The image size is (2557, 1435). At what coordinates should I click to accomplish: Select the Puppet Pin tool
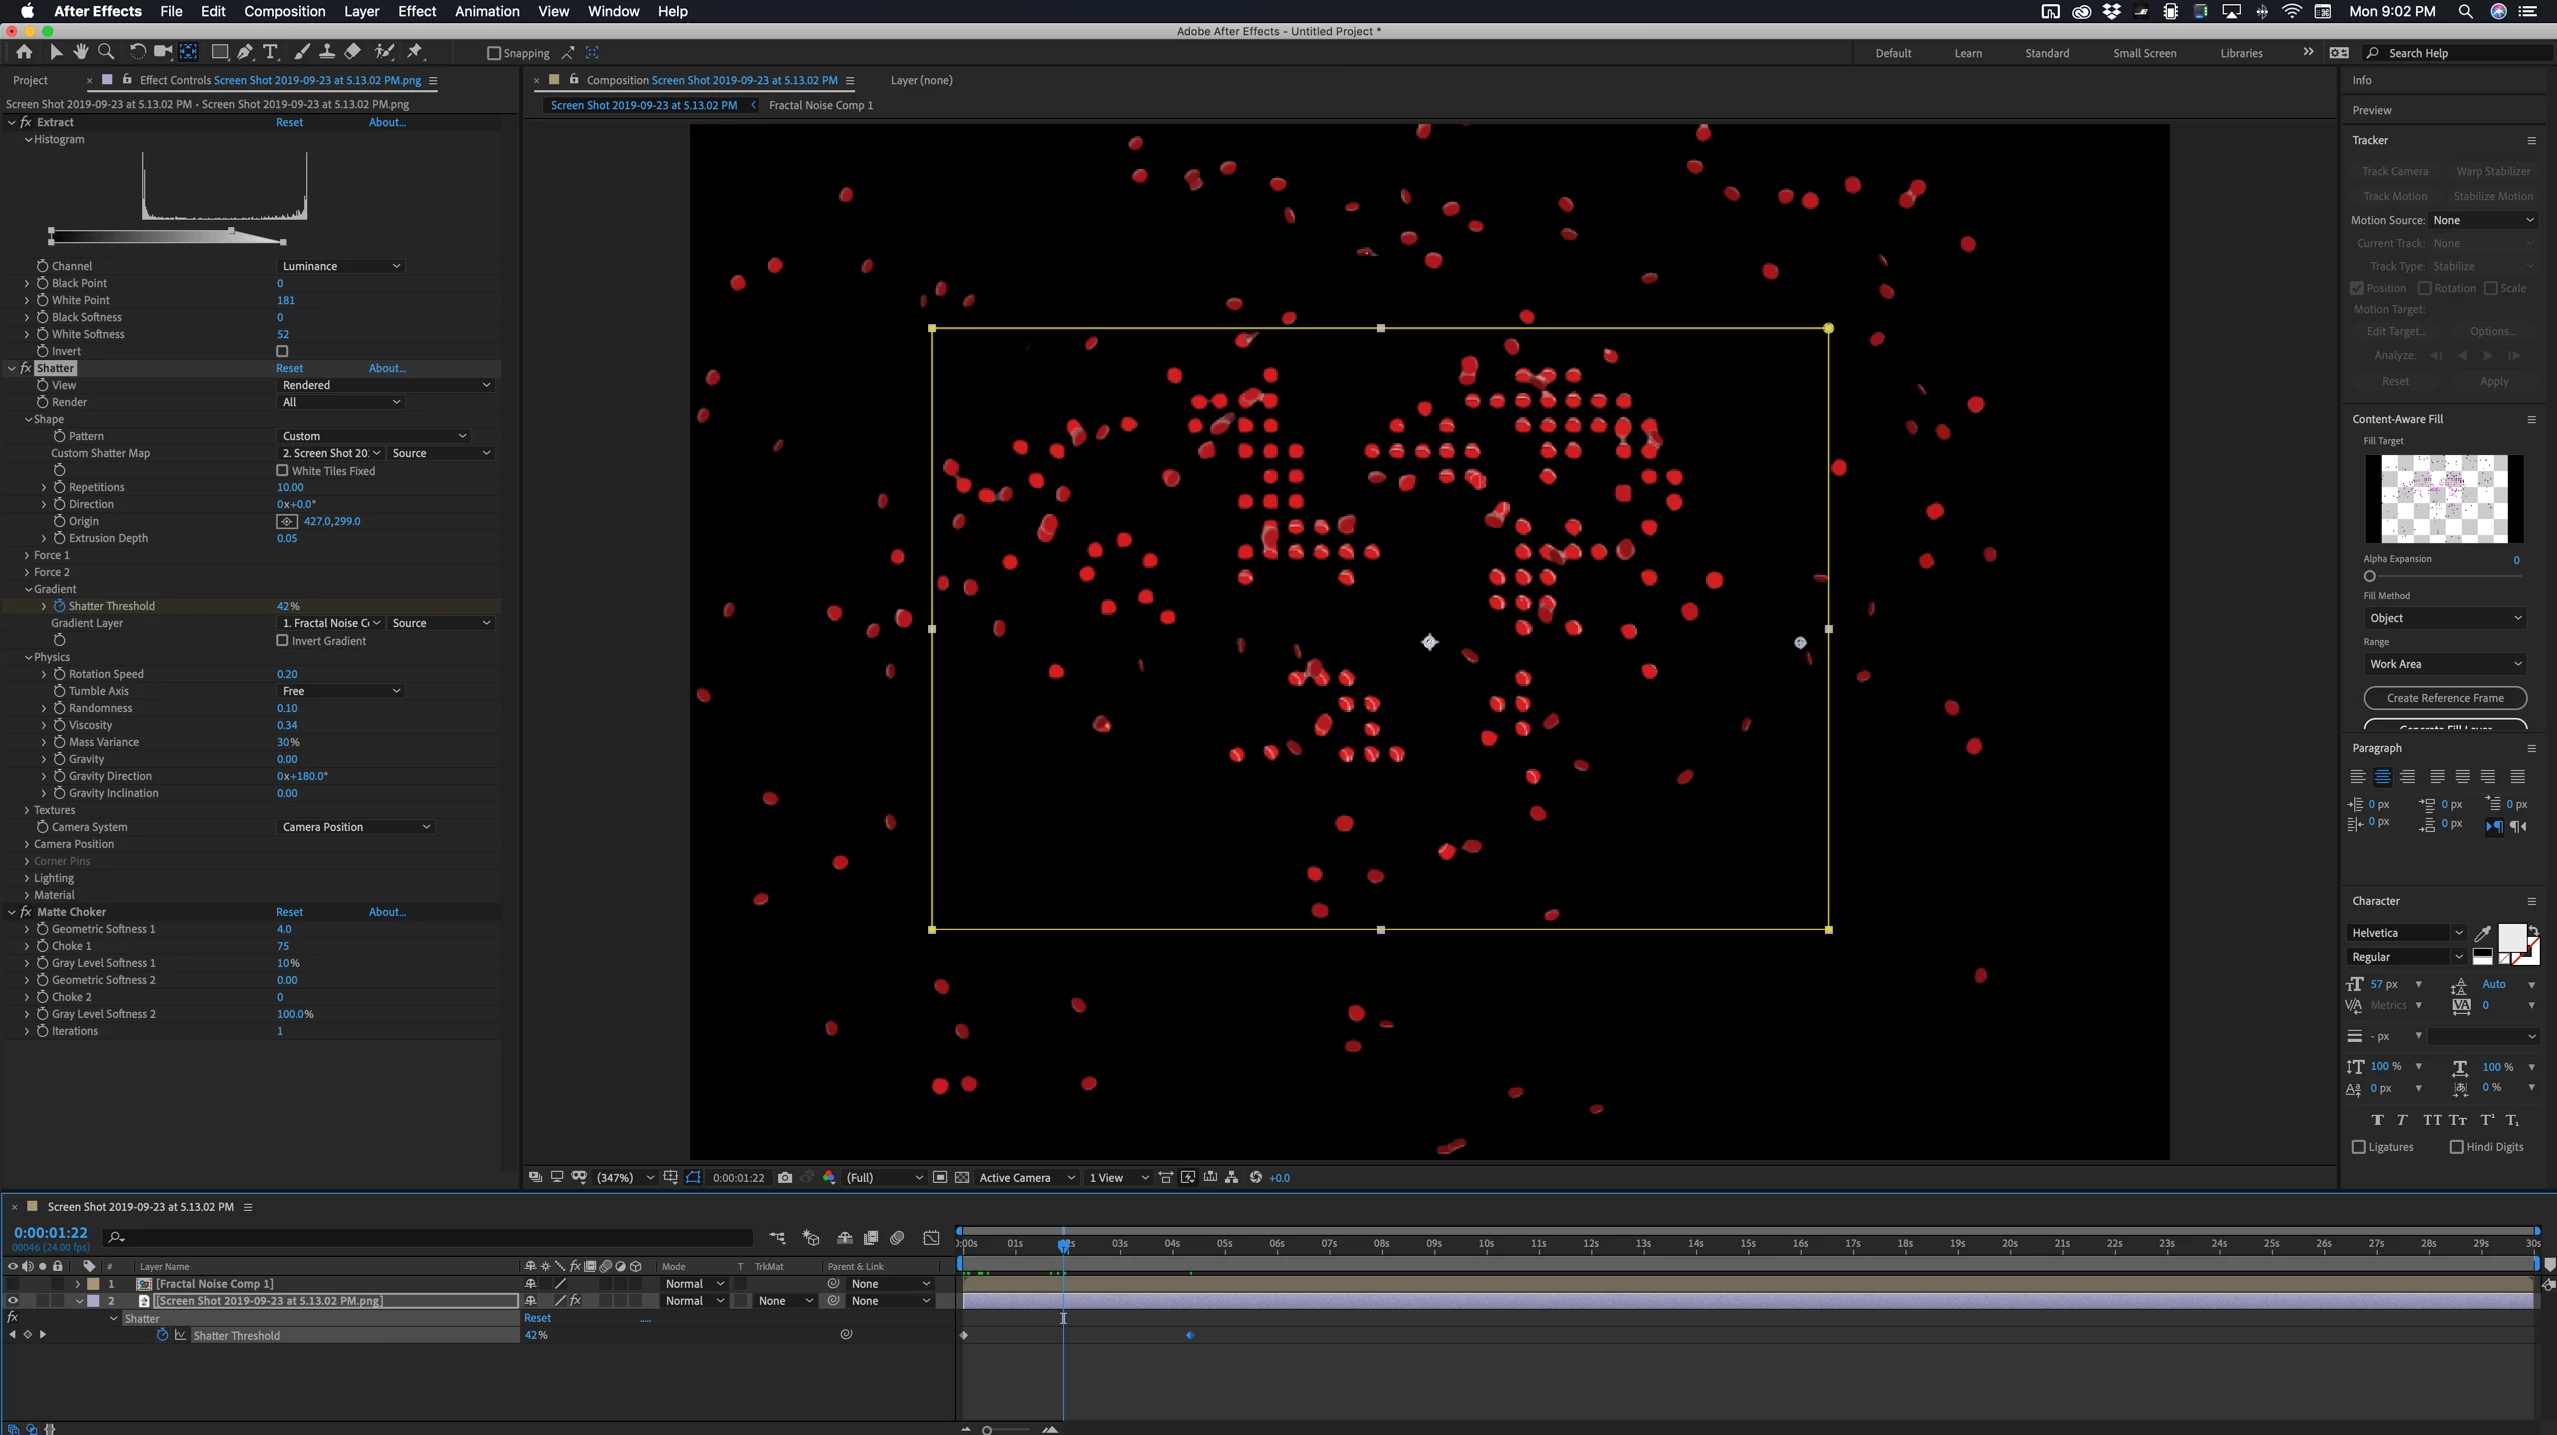[415, 52]
